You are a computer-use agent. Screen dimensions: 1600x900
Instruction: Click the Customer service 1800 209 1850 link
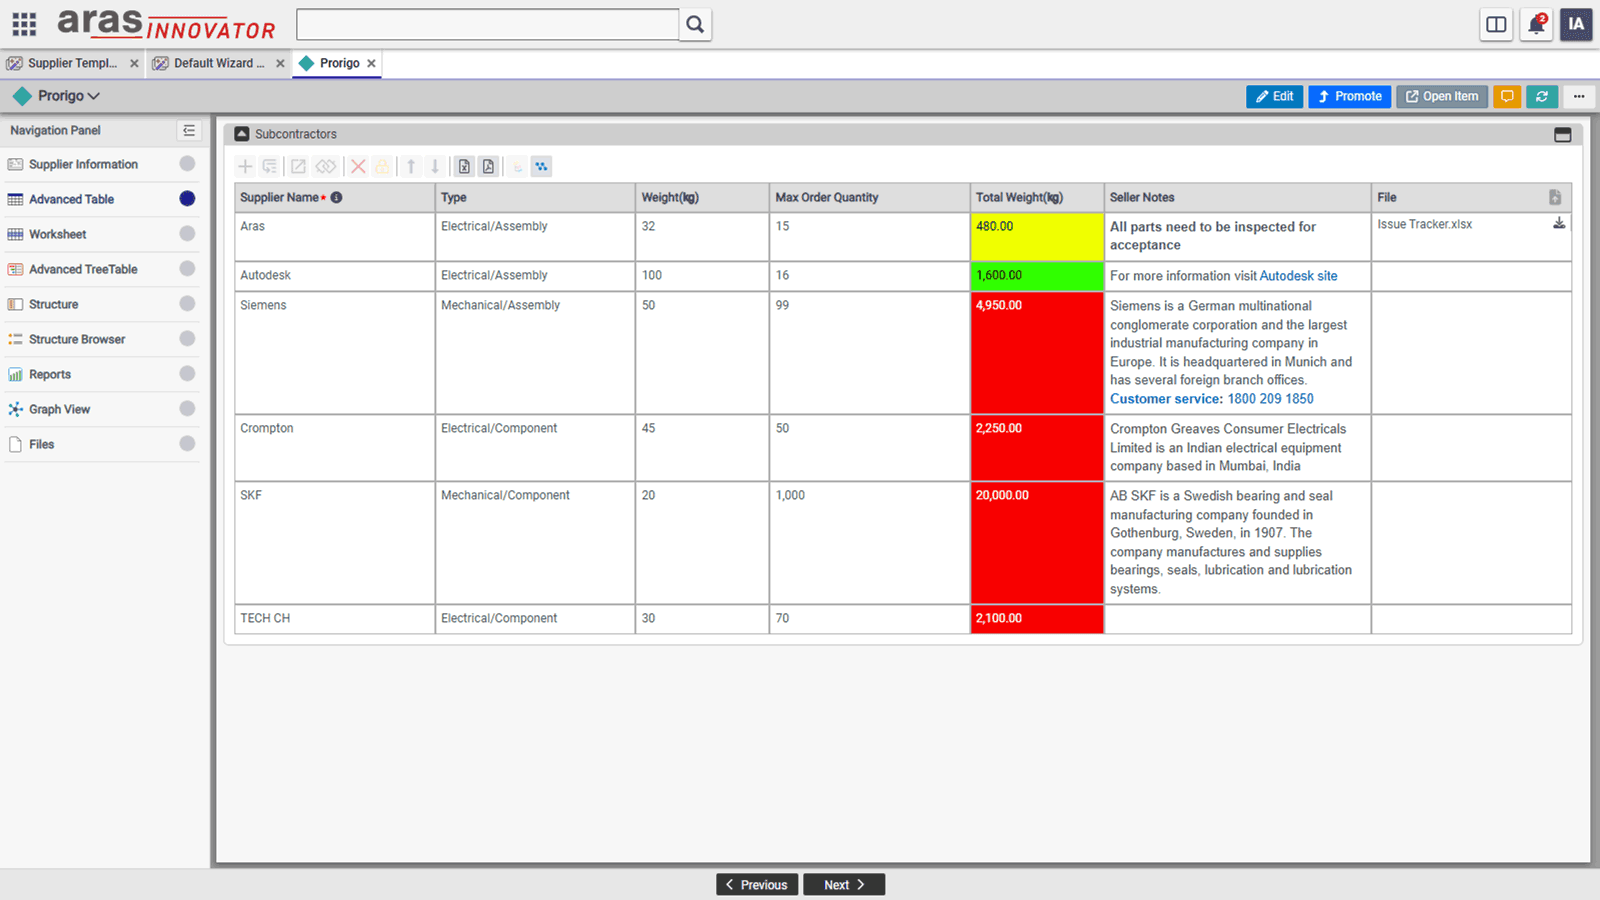click(1212, 399)
